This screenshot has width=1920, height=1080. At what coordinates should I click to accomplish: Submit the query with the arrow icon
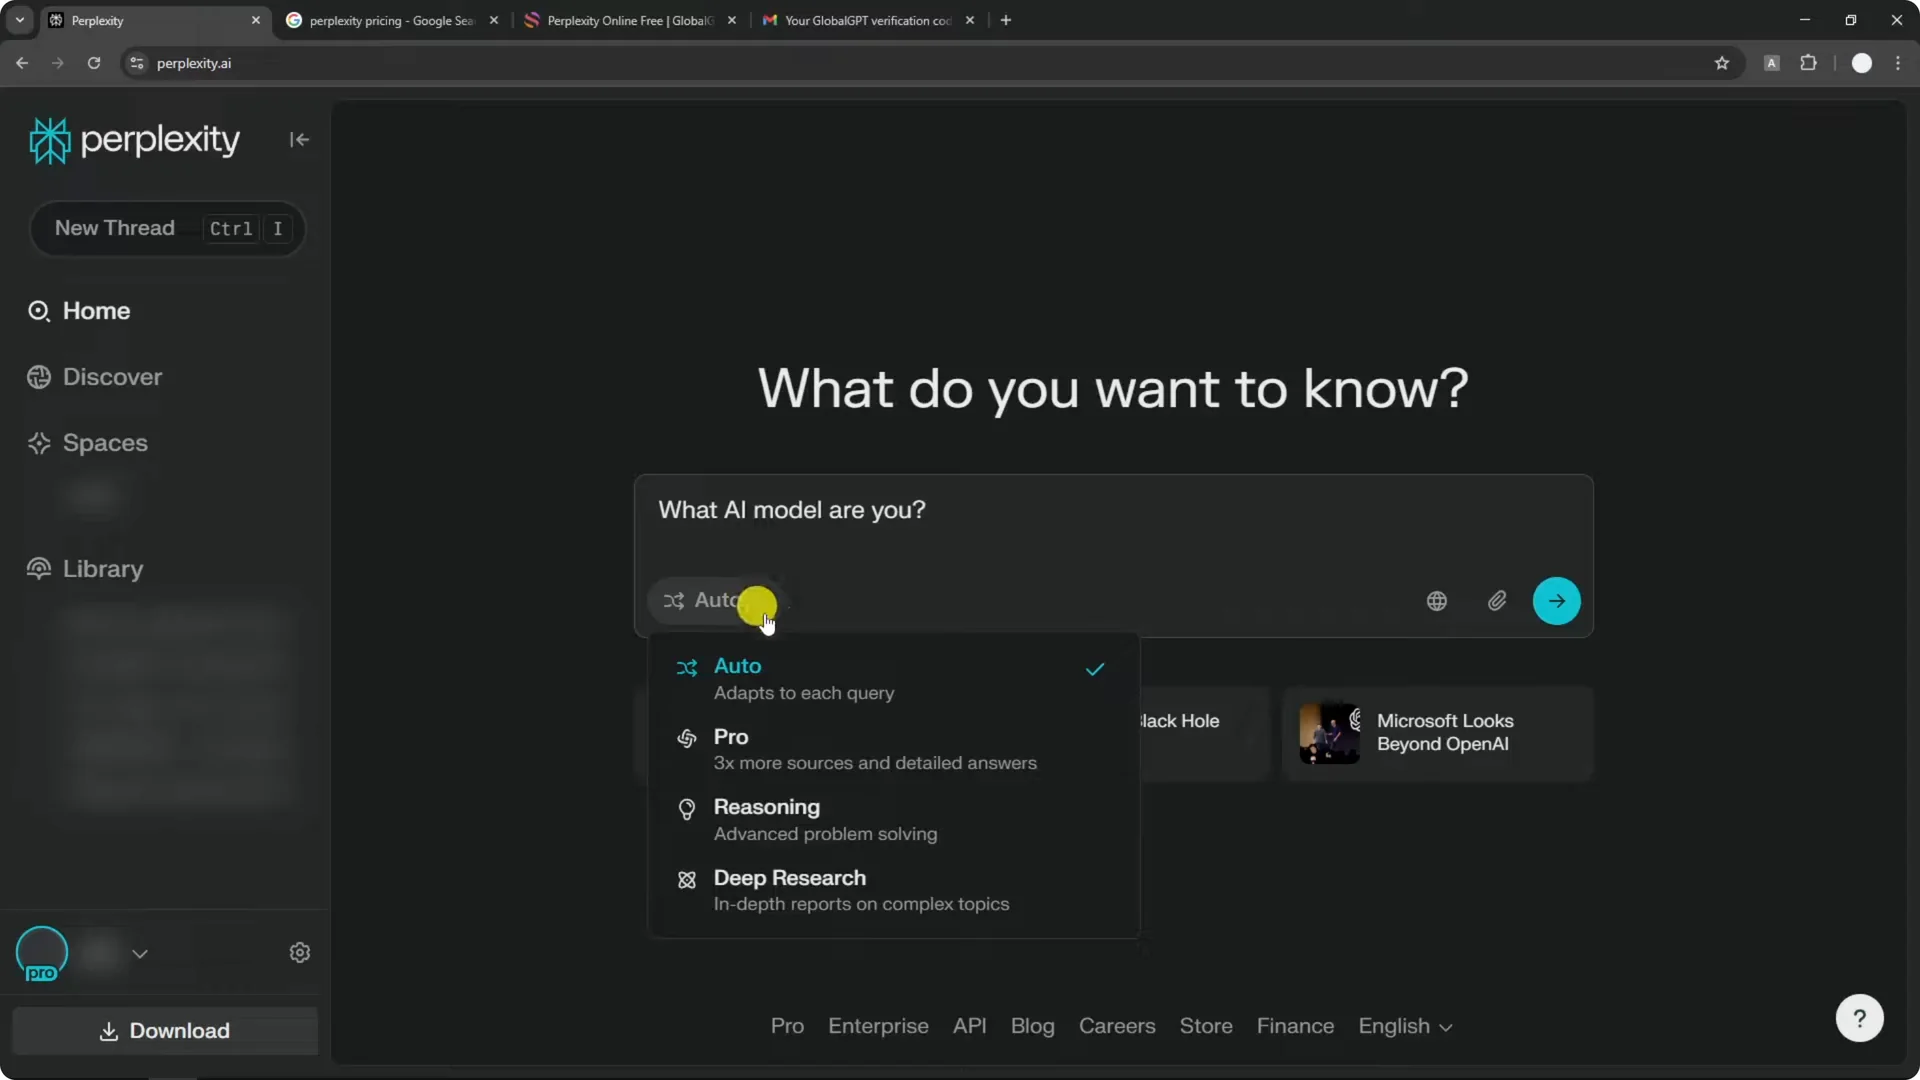(1557, 600)
